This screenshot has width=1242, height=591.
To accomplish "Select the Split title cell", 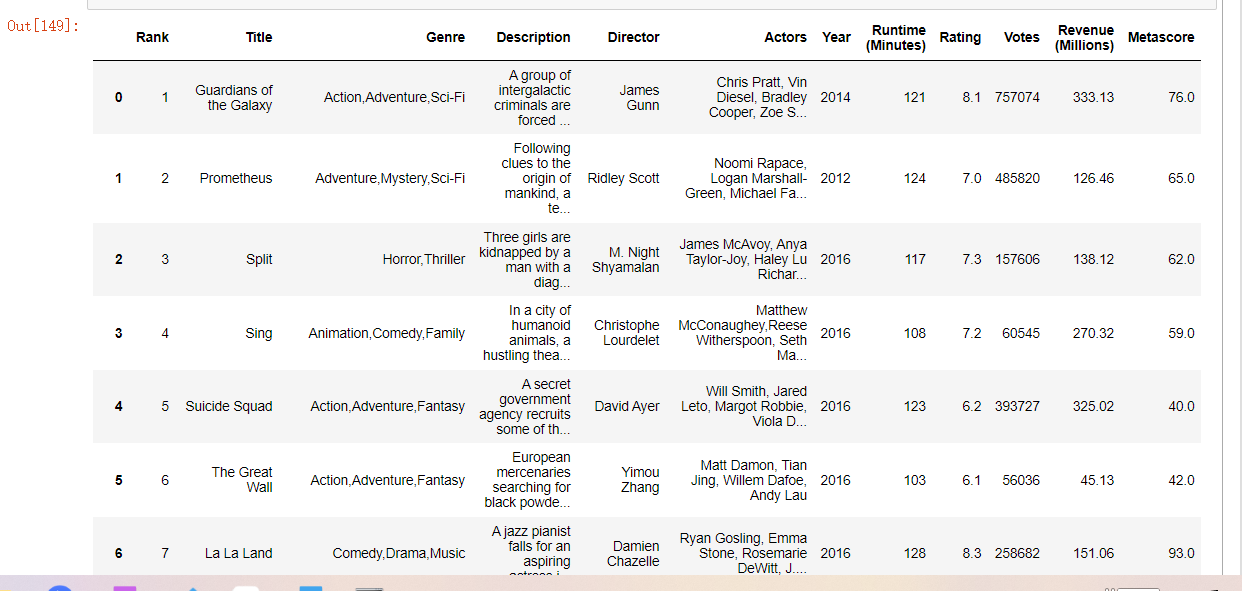I will 259,259.
